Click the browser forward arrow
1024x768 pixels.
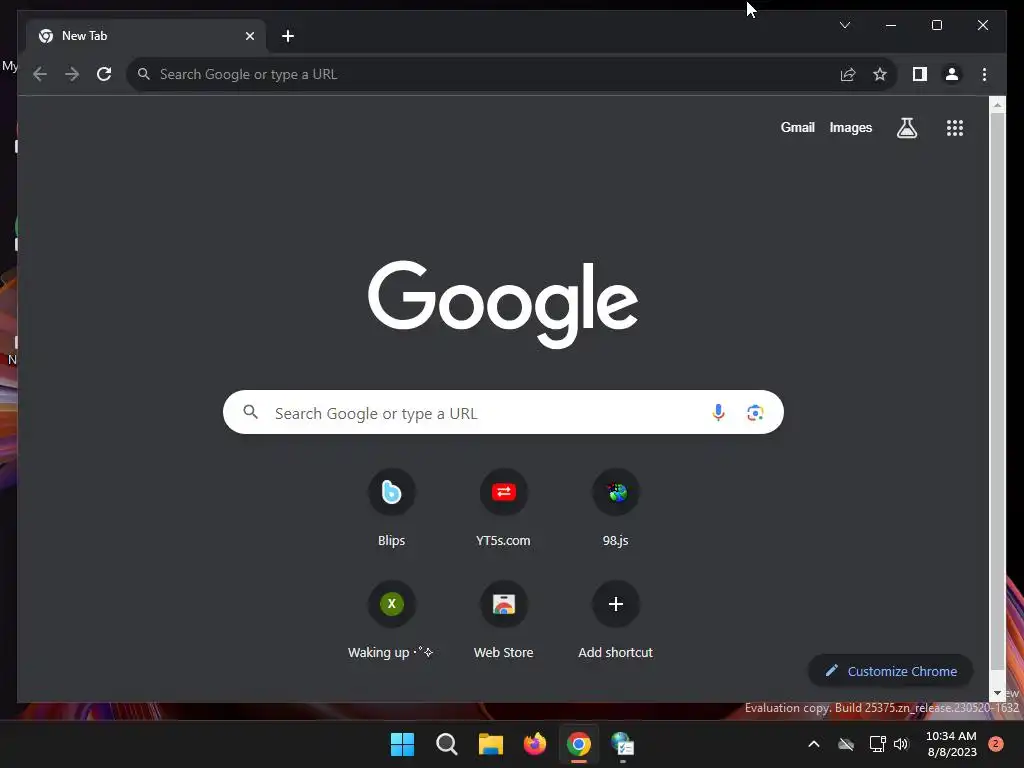click(x=72, y=74)
